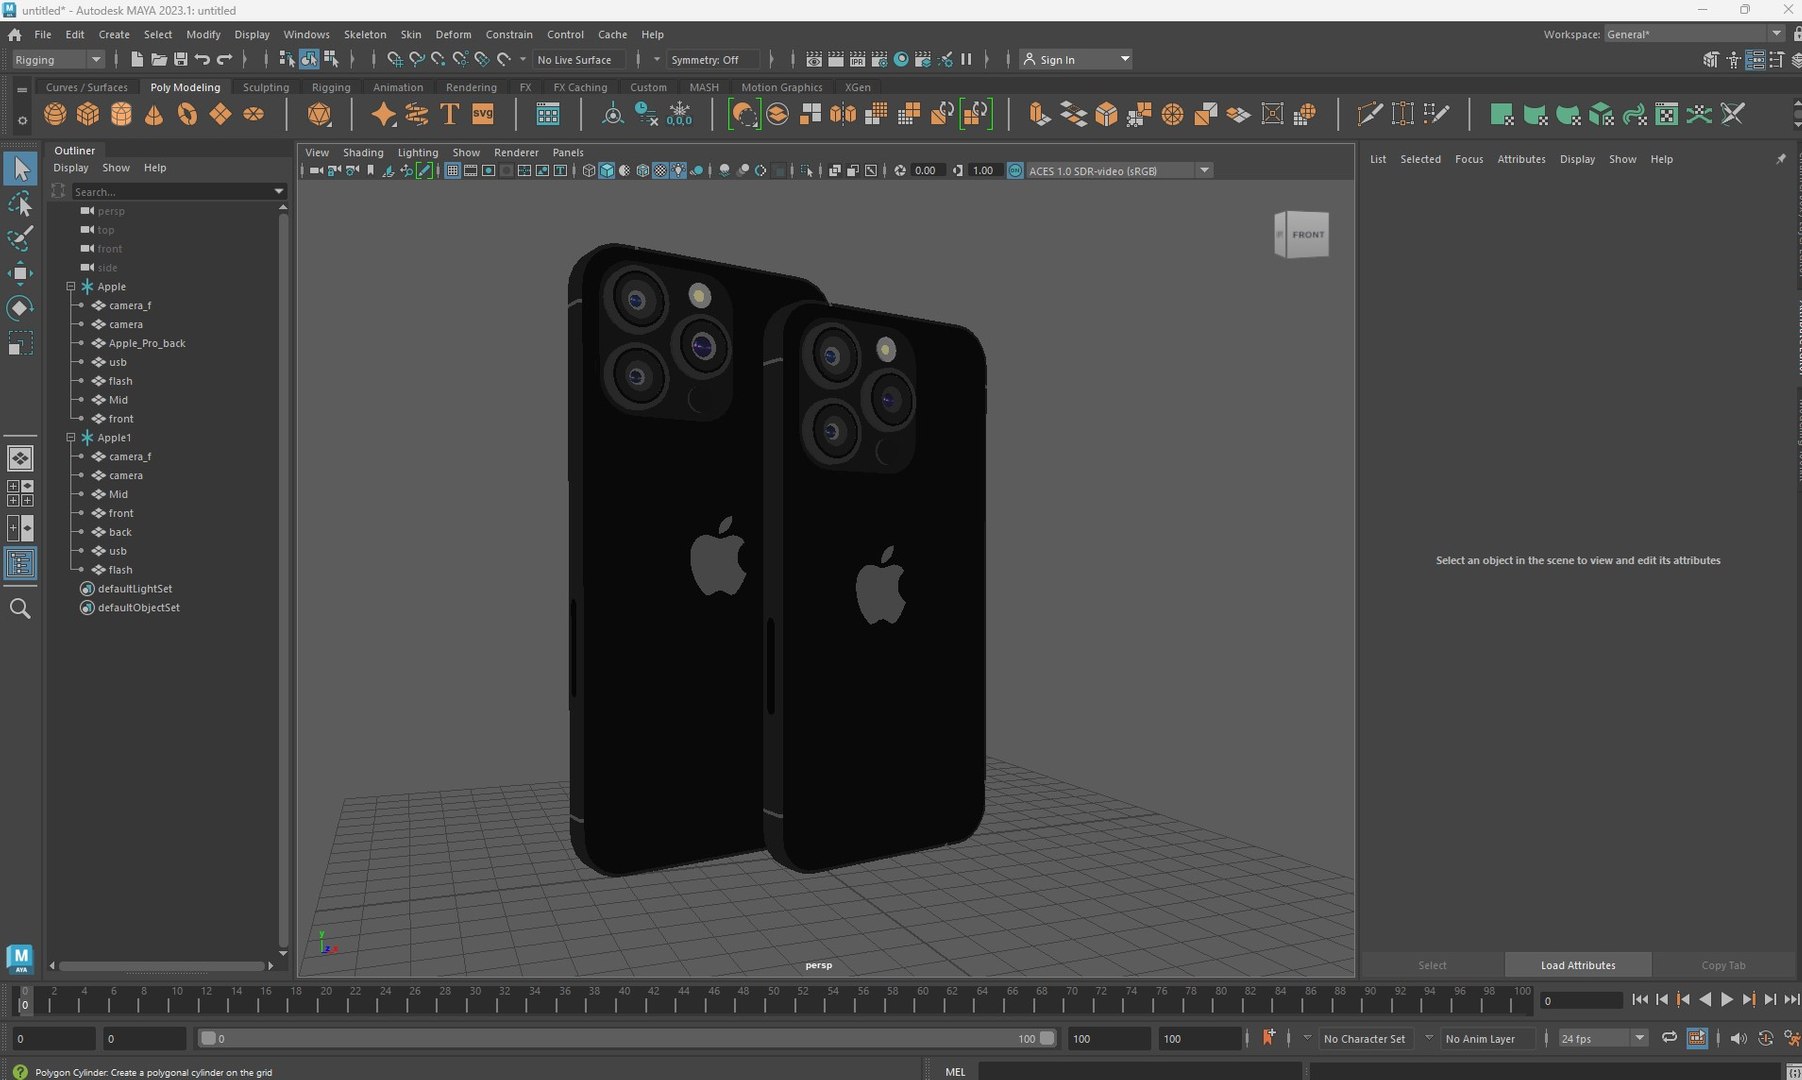Screen dimensions: 1802x1080
Task: Click the Maya home icon in menu bar
Action: pos(14,34)
